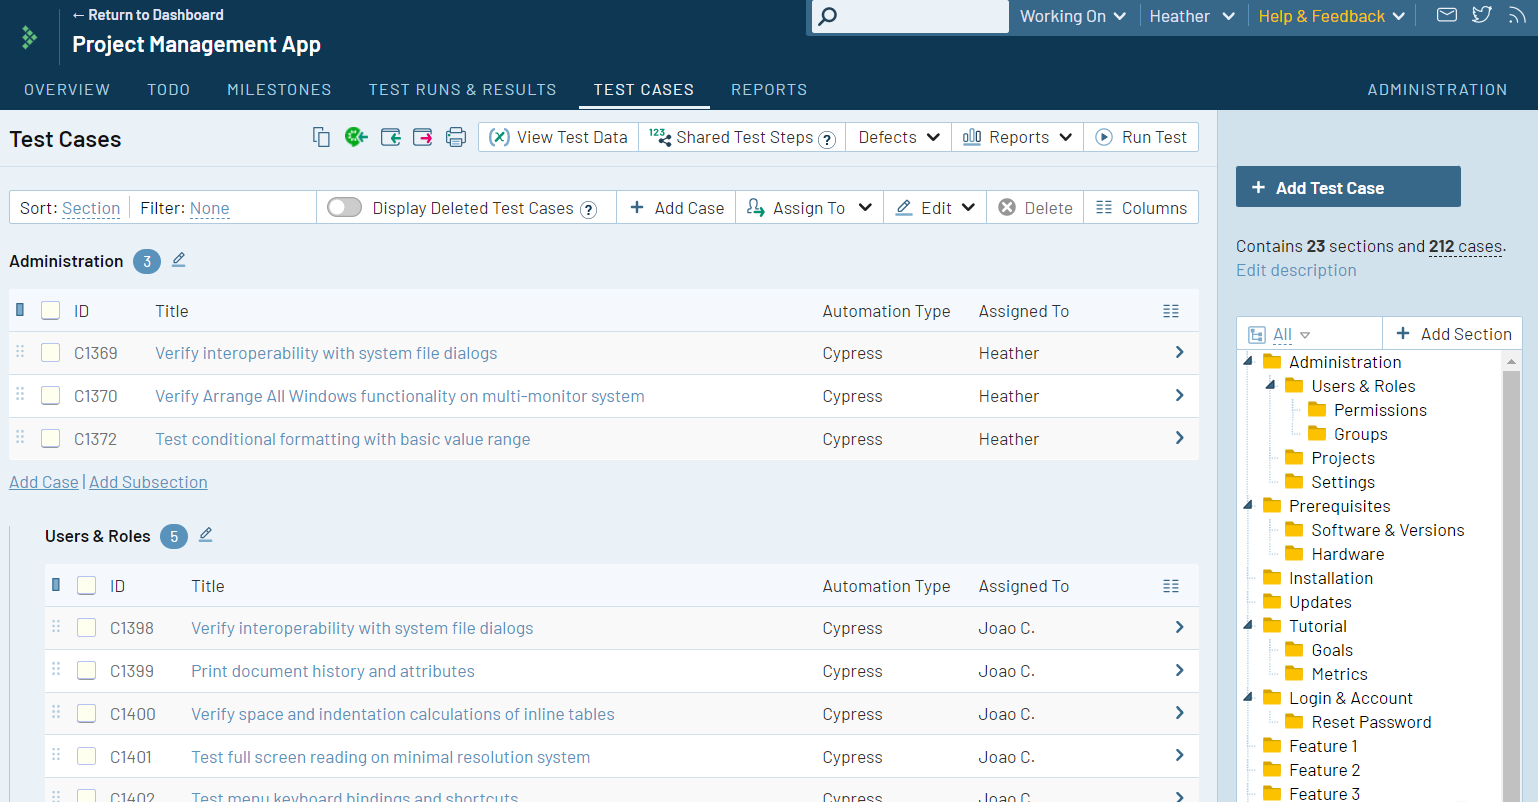Click the copy test cases icon
This screenshot has height=802, width=1538.
321,137
